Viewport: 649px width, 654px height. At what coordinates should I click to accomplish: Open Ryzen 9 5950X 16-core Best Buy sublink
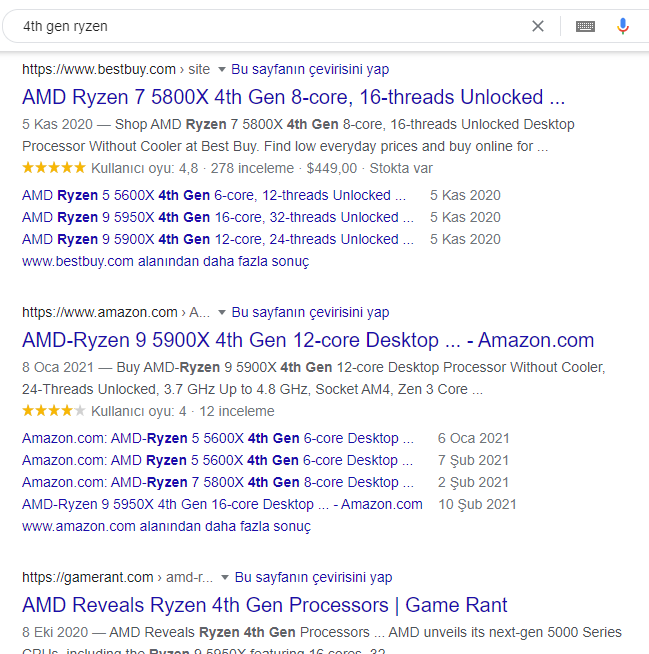pyautogui.click(x=218, y=217)
